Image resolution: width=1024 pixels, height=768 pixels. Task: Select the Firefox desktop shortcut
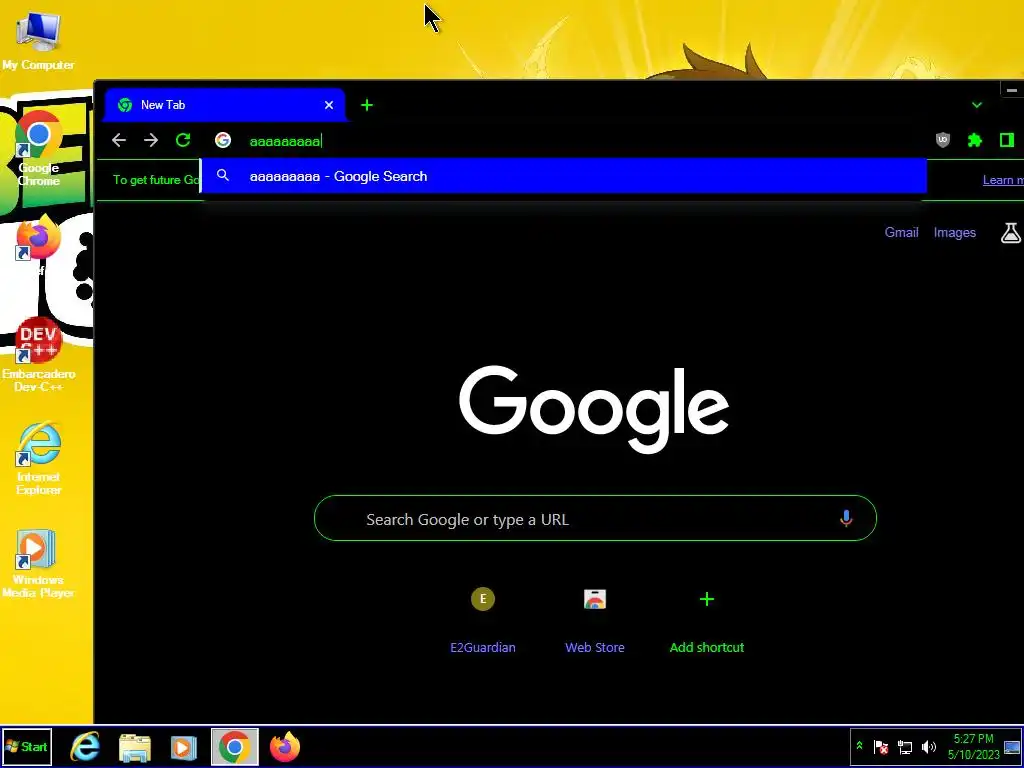(x=37, y=245)
